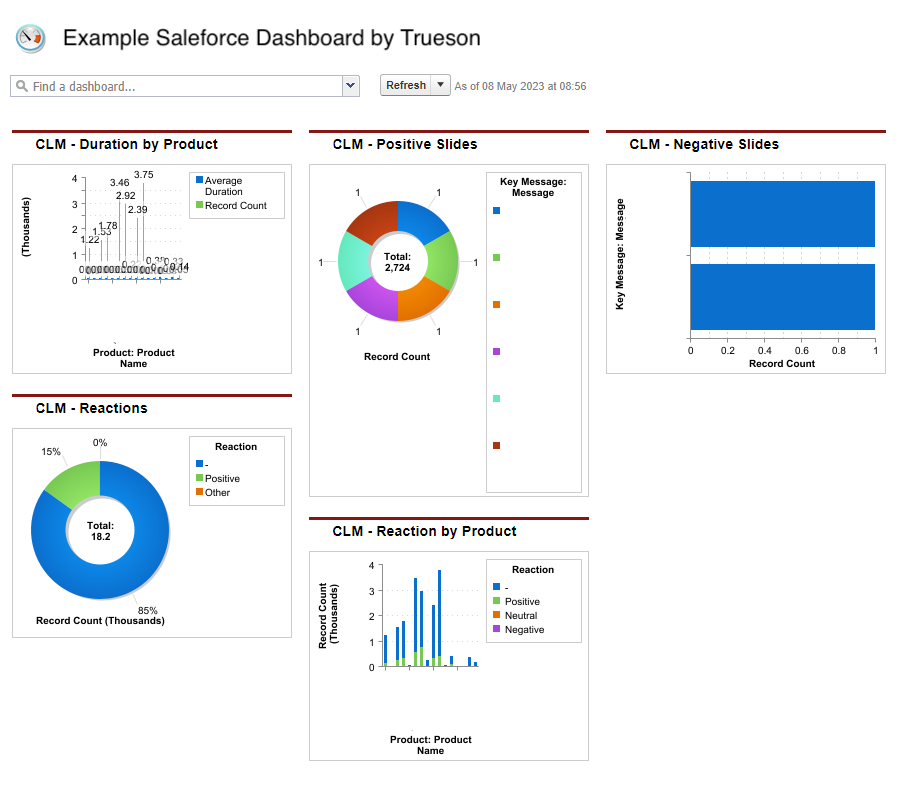Click the CLM - Negative Slides heading

pyautogui.click(x=704, y=144)
